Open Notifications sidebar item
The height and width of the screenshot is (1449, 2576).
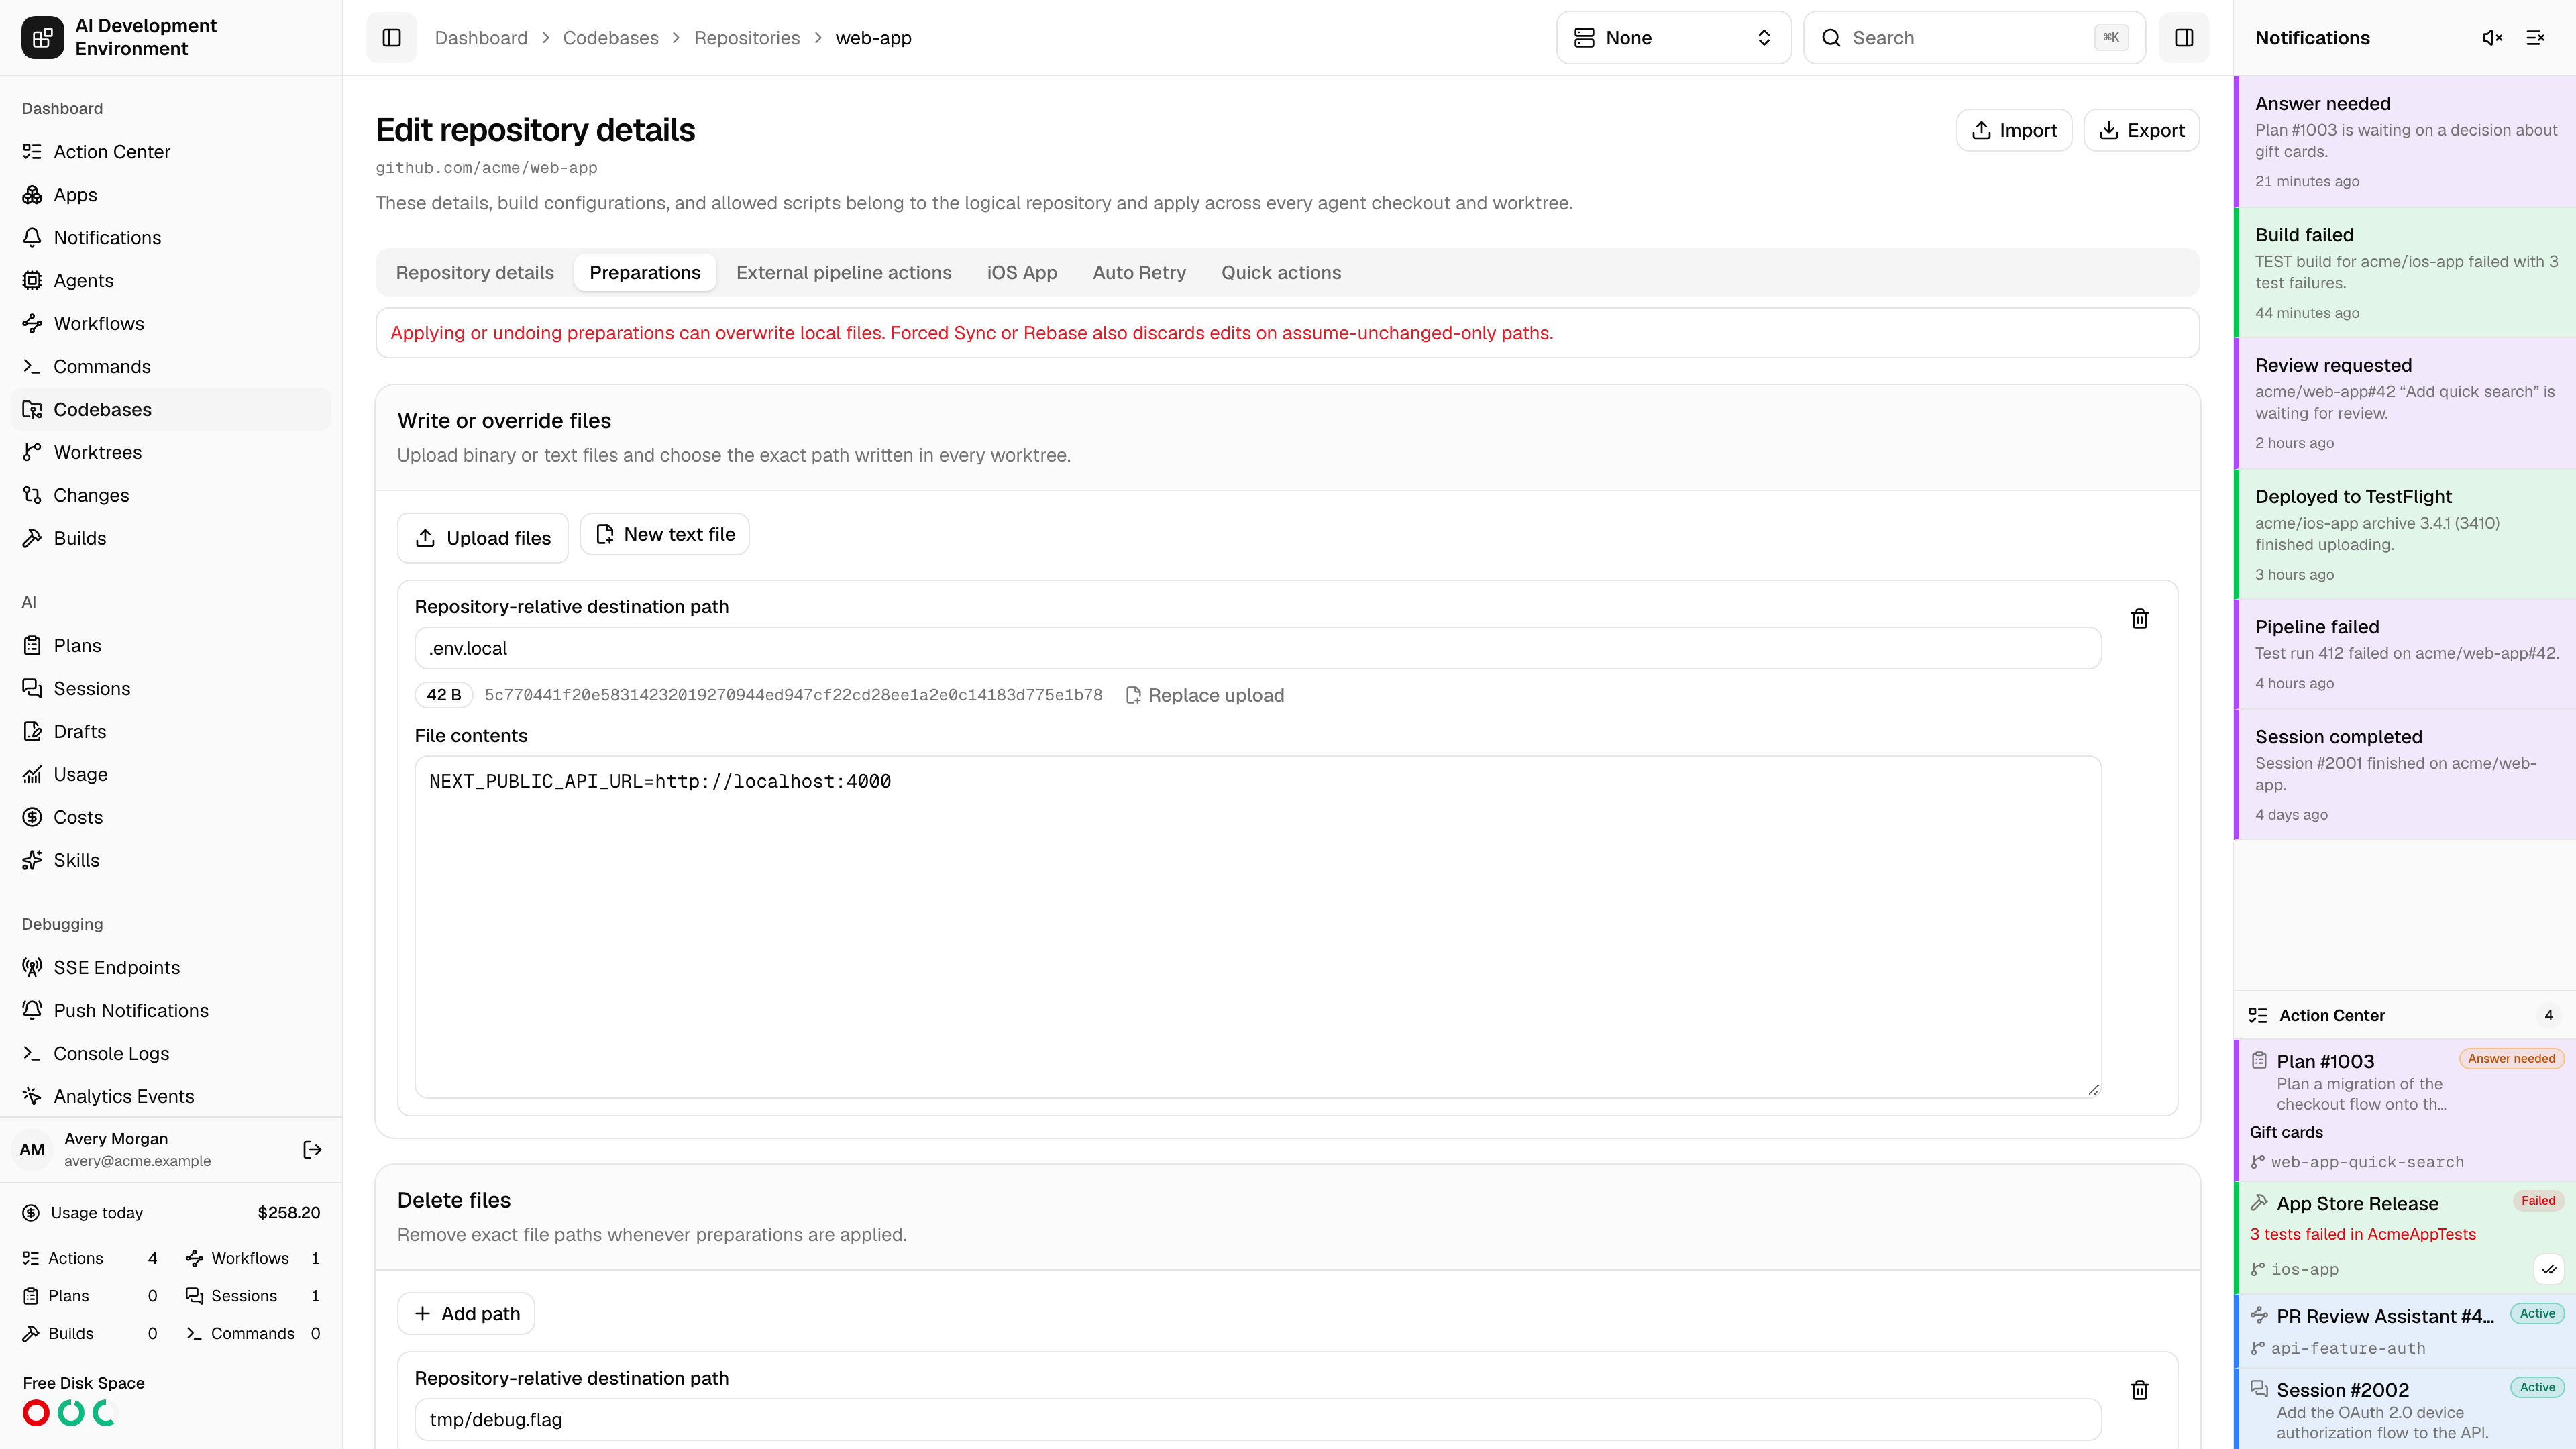coord(171,238)
